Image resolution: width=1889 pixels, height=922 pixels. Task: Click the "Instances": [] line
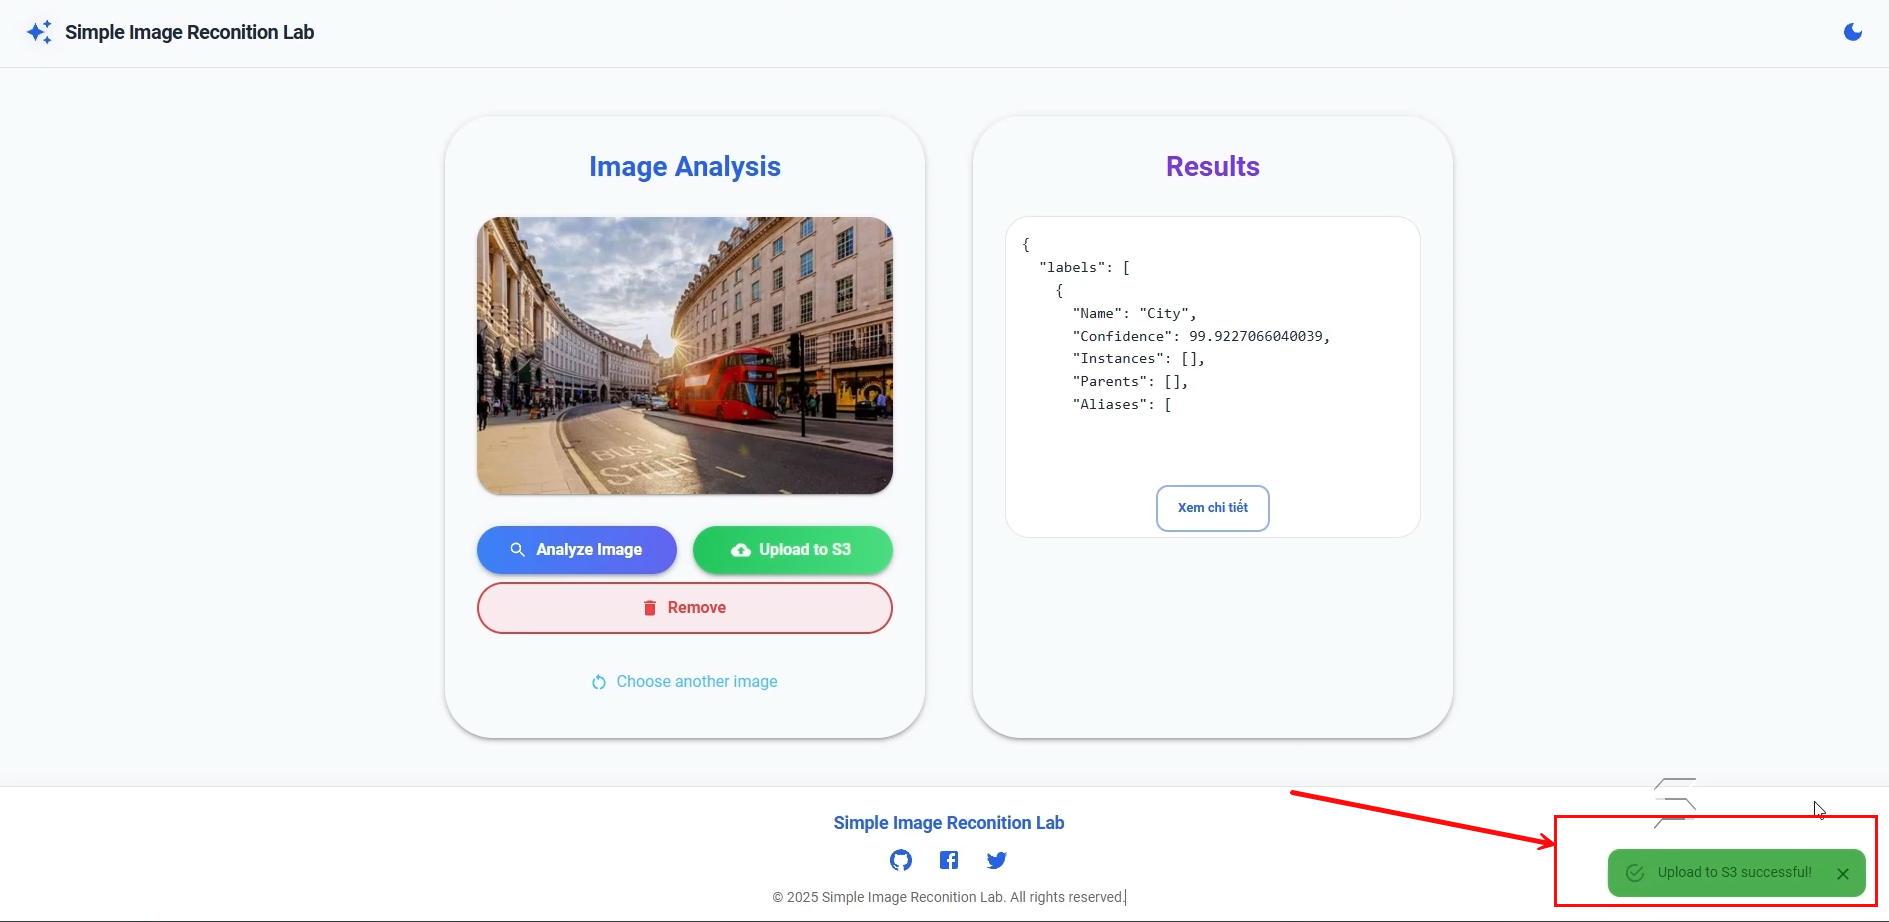(x=1139, y=359)
